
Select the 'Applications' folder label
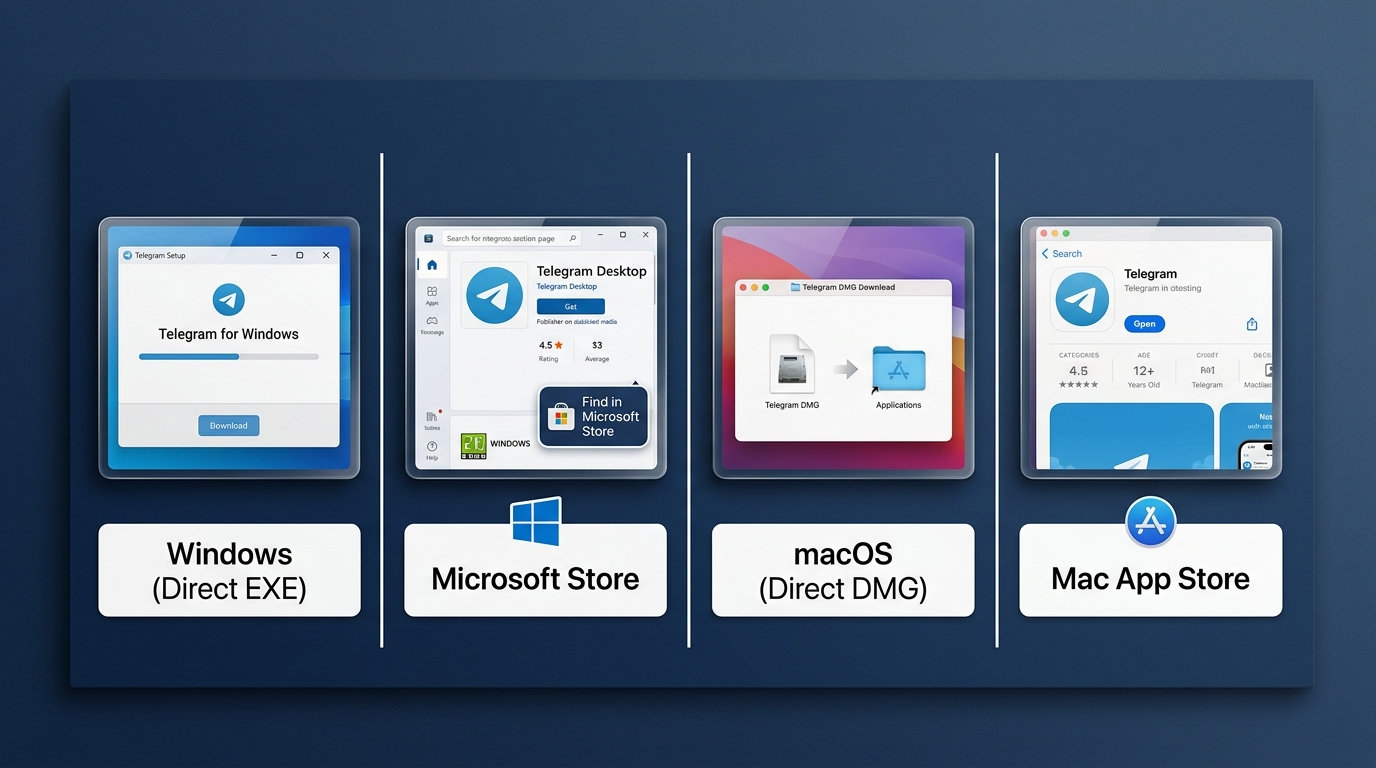898,405
